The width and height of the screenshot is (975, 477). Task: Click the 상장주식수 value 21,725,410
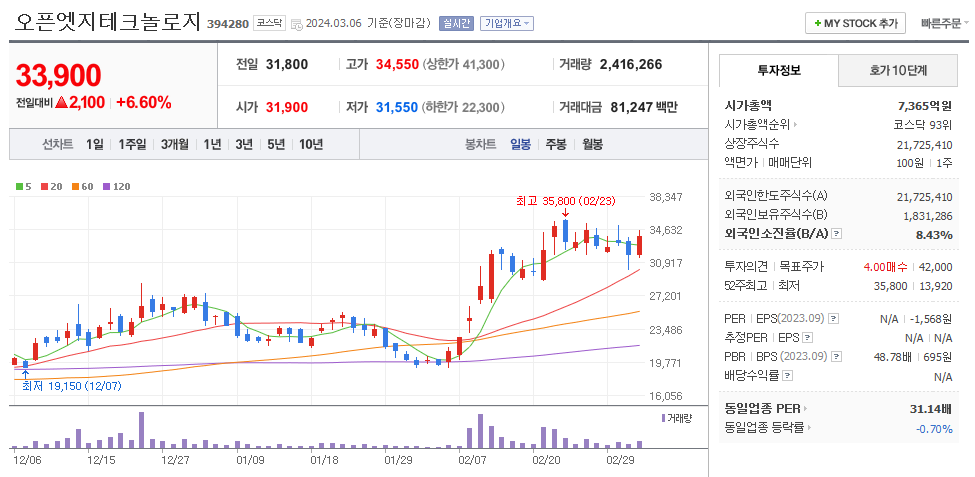click(x=925, y=144)
